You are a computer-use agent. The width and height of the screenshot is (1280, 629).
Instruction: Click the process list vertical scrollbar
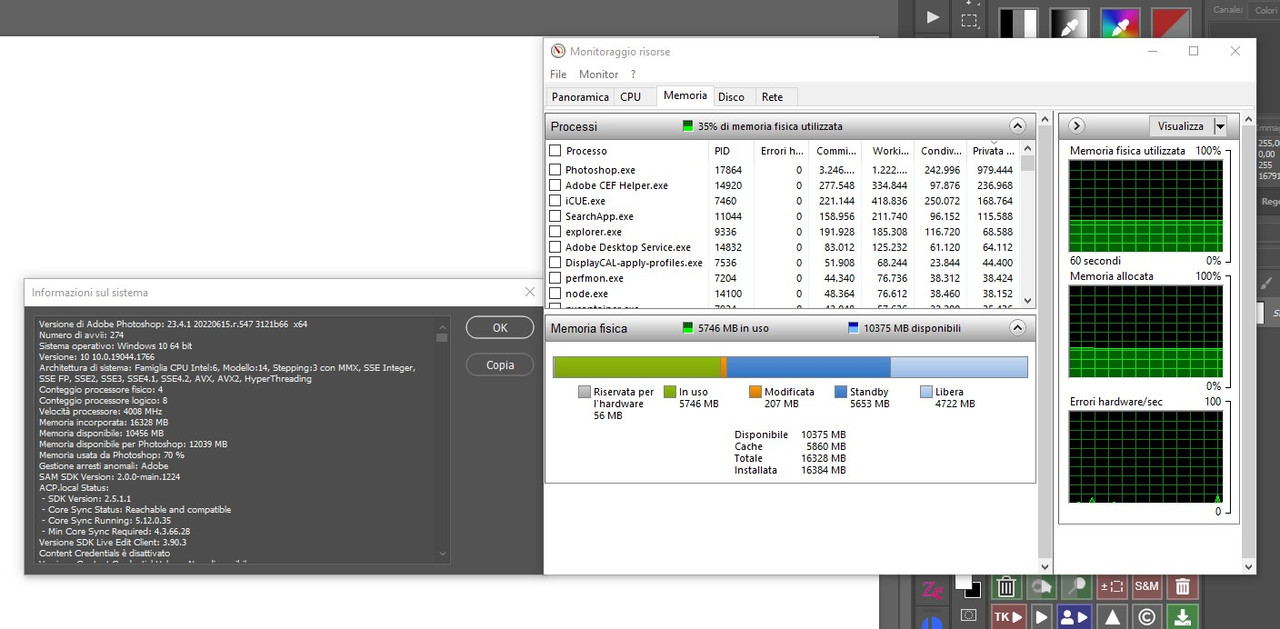click(x=1028, y=225)
